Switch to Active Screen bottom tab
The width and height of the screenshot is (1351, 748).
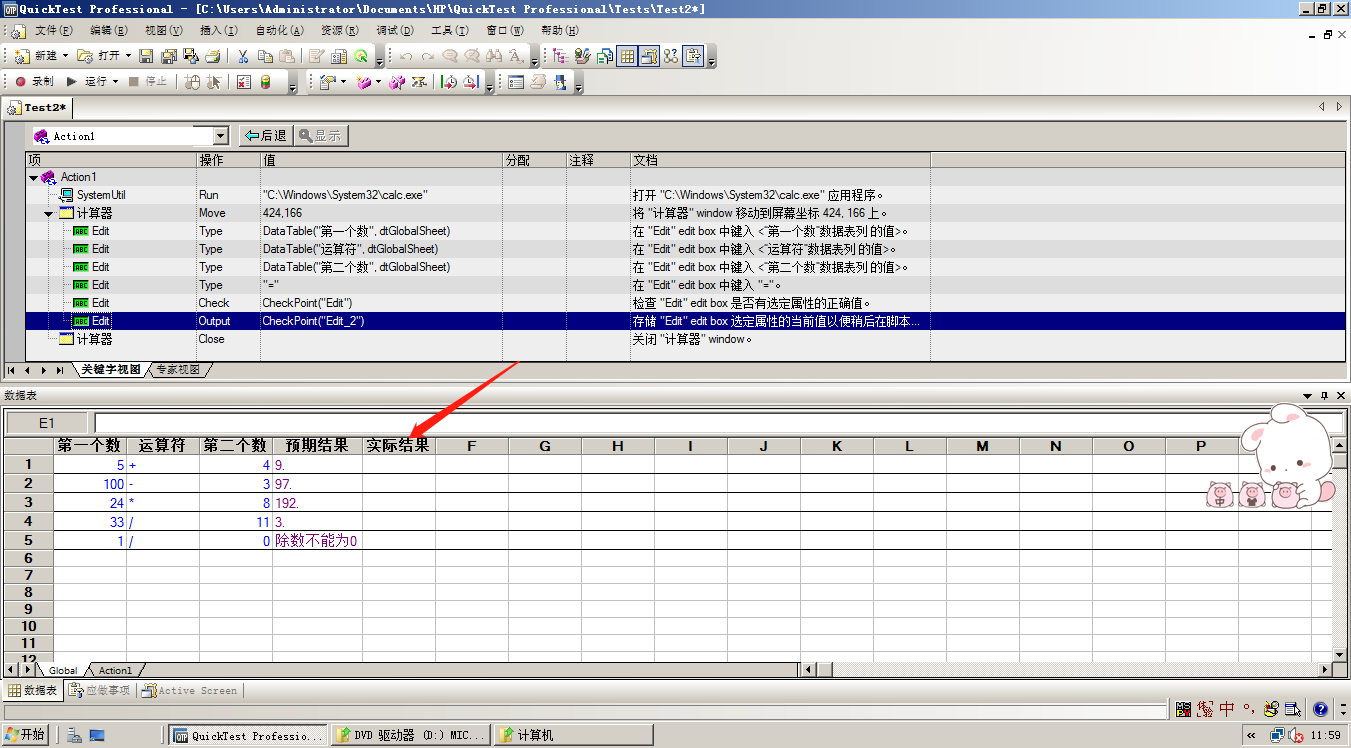190,691
